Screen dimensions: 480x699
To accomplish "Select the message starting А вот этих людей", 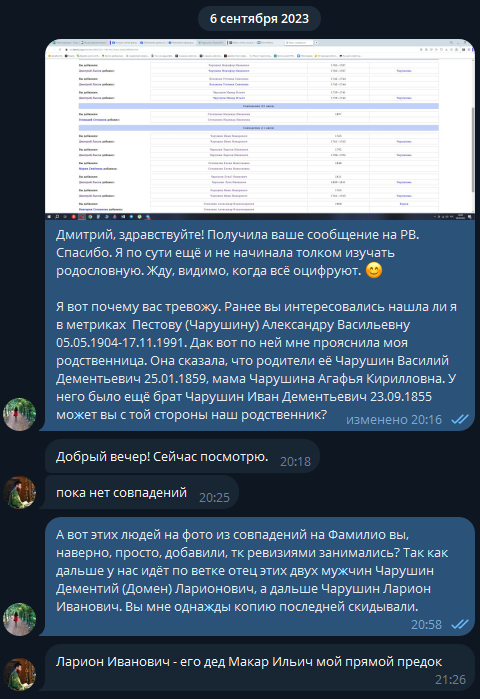I will (258, 577).
